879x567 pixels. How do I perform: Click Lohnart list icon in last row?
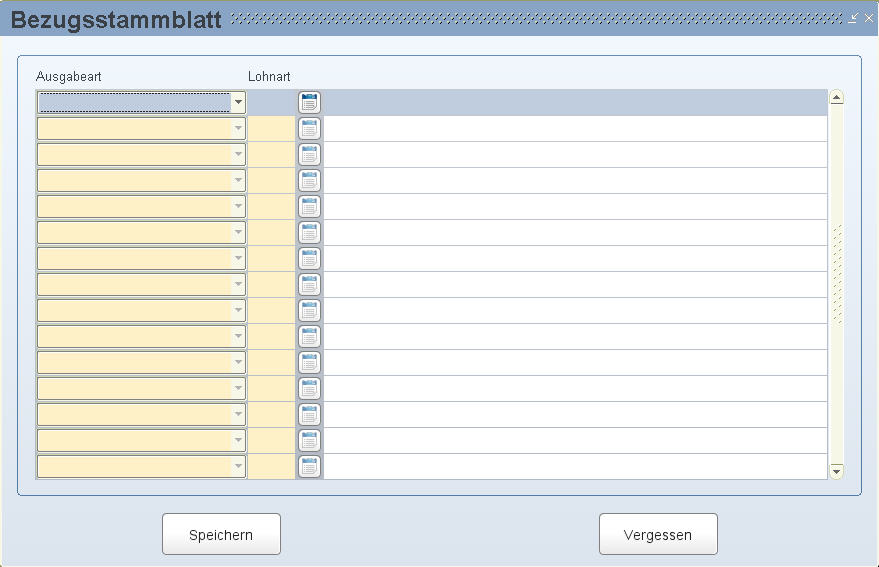tap(309, 467)
